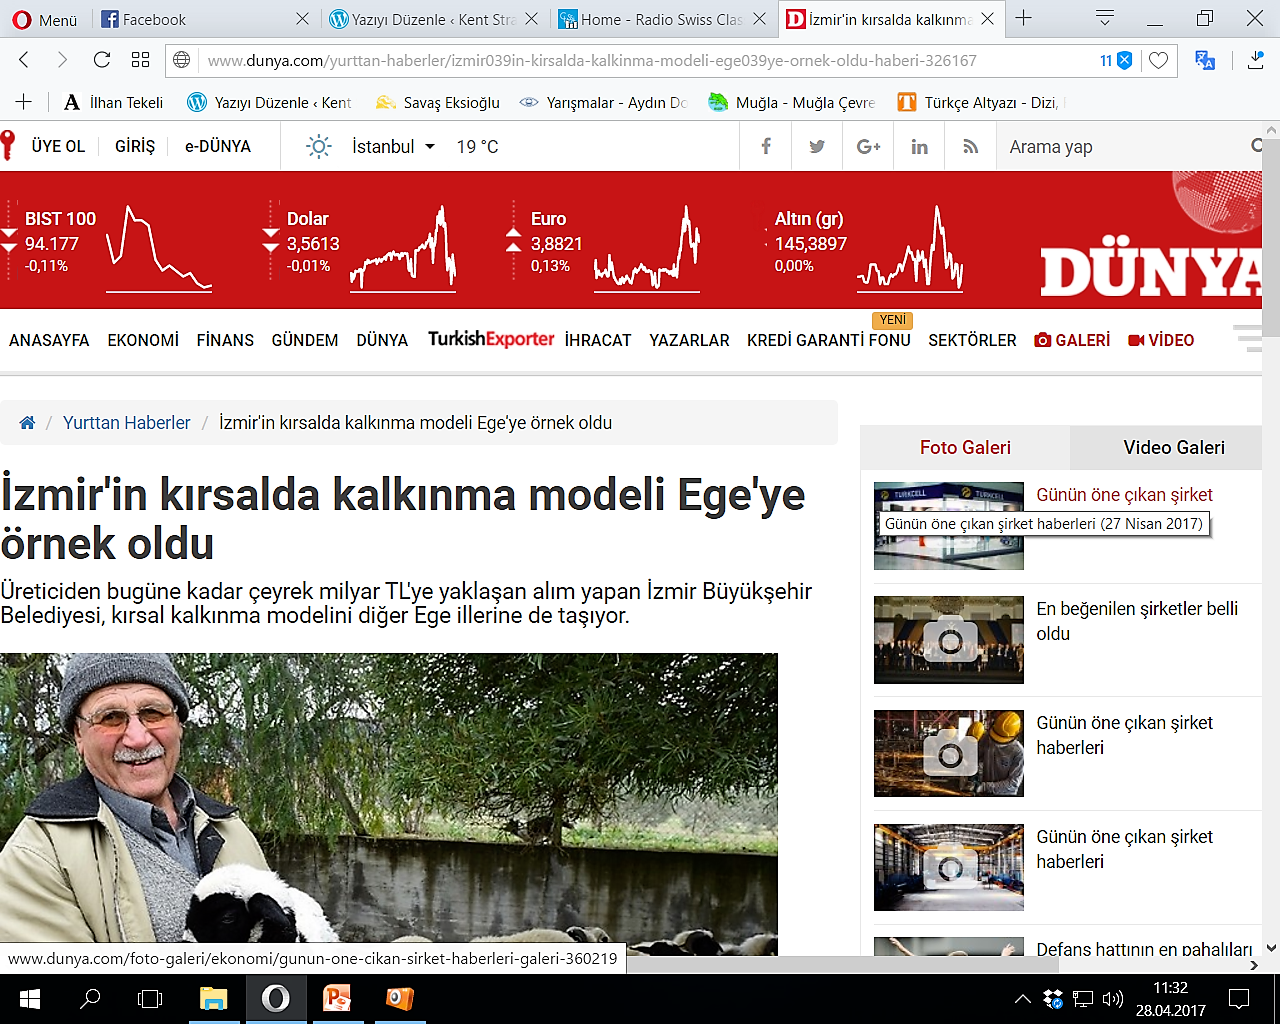Open Opera speed dial grid icon
The width and height of the screenshot is (1280, 1024).
(x=141, y=60)
